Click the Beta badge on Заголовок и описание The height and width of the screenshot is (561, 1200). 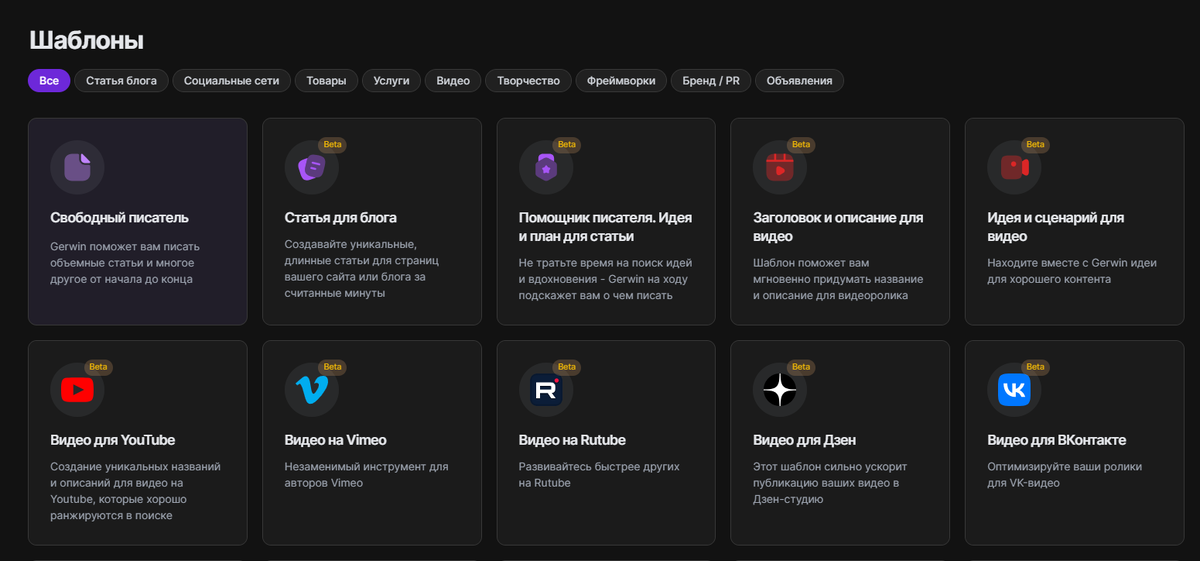[x=801, y=145]
